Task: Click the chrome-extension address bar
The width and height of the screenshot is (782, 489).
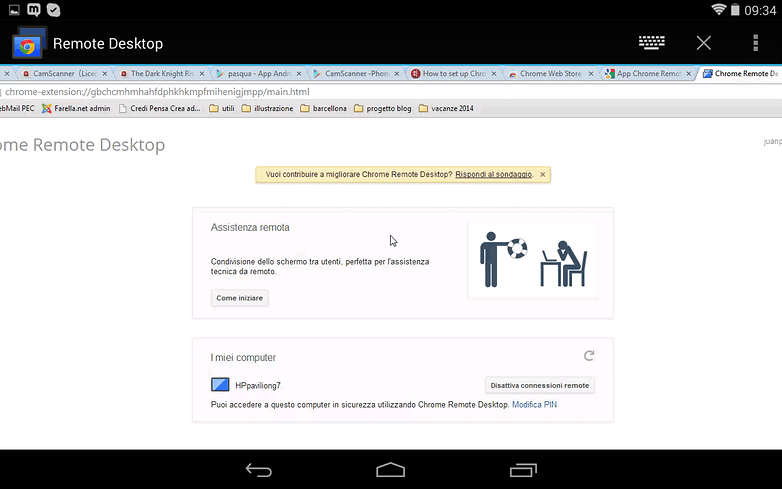Action: click(391, 92)
